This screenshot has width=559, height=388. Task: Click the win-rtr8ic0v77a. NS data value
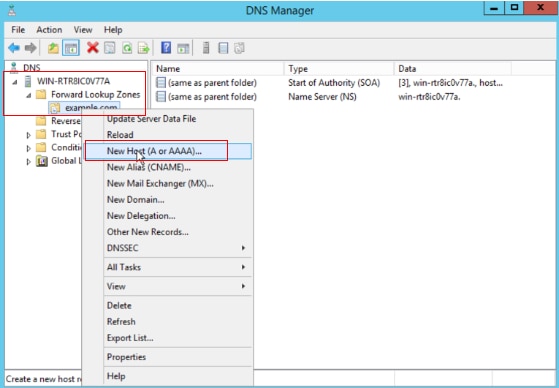[x=429, y=97]
